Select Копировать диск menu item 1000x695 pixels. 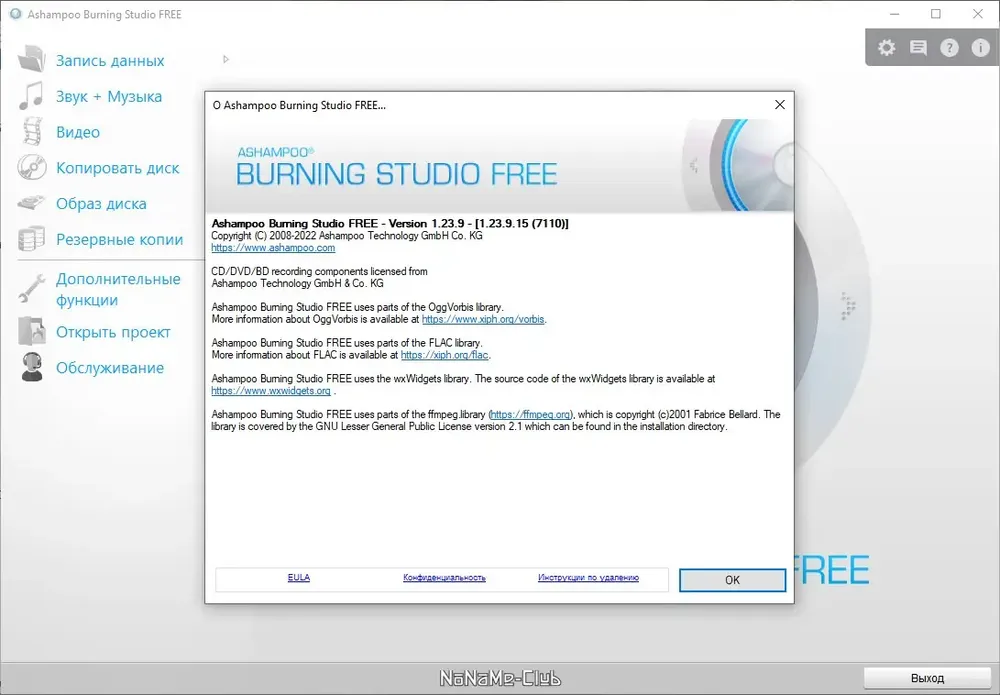(117, 168)
